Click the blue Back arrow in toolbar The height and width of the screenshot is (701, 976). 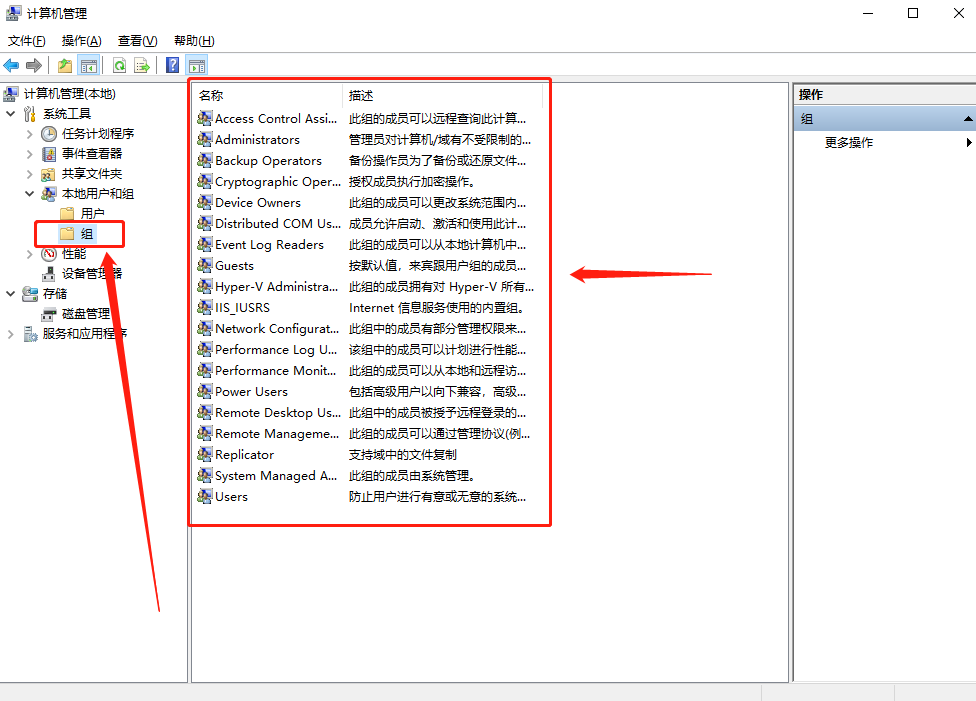click(x=12, y=66)
